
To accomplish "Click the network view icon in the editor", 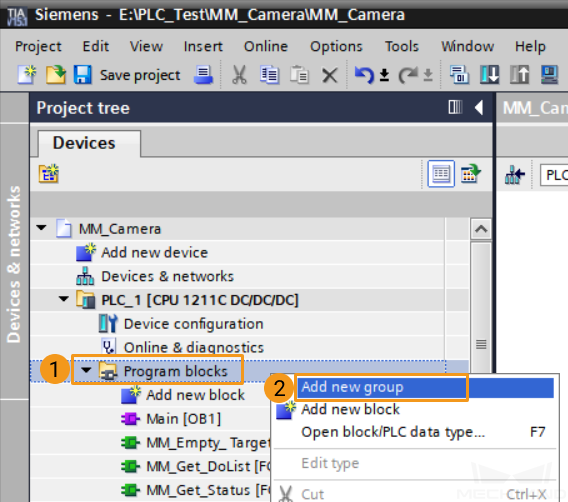I will click(515, 175).
